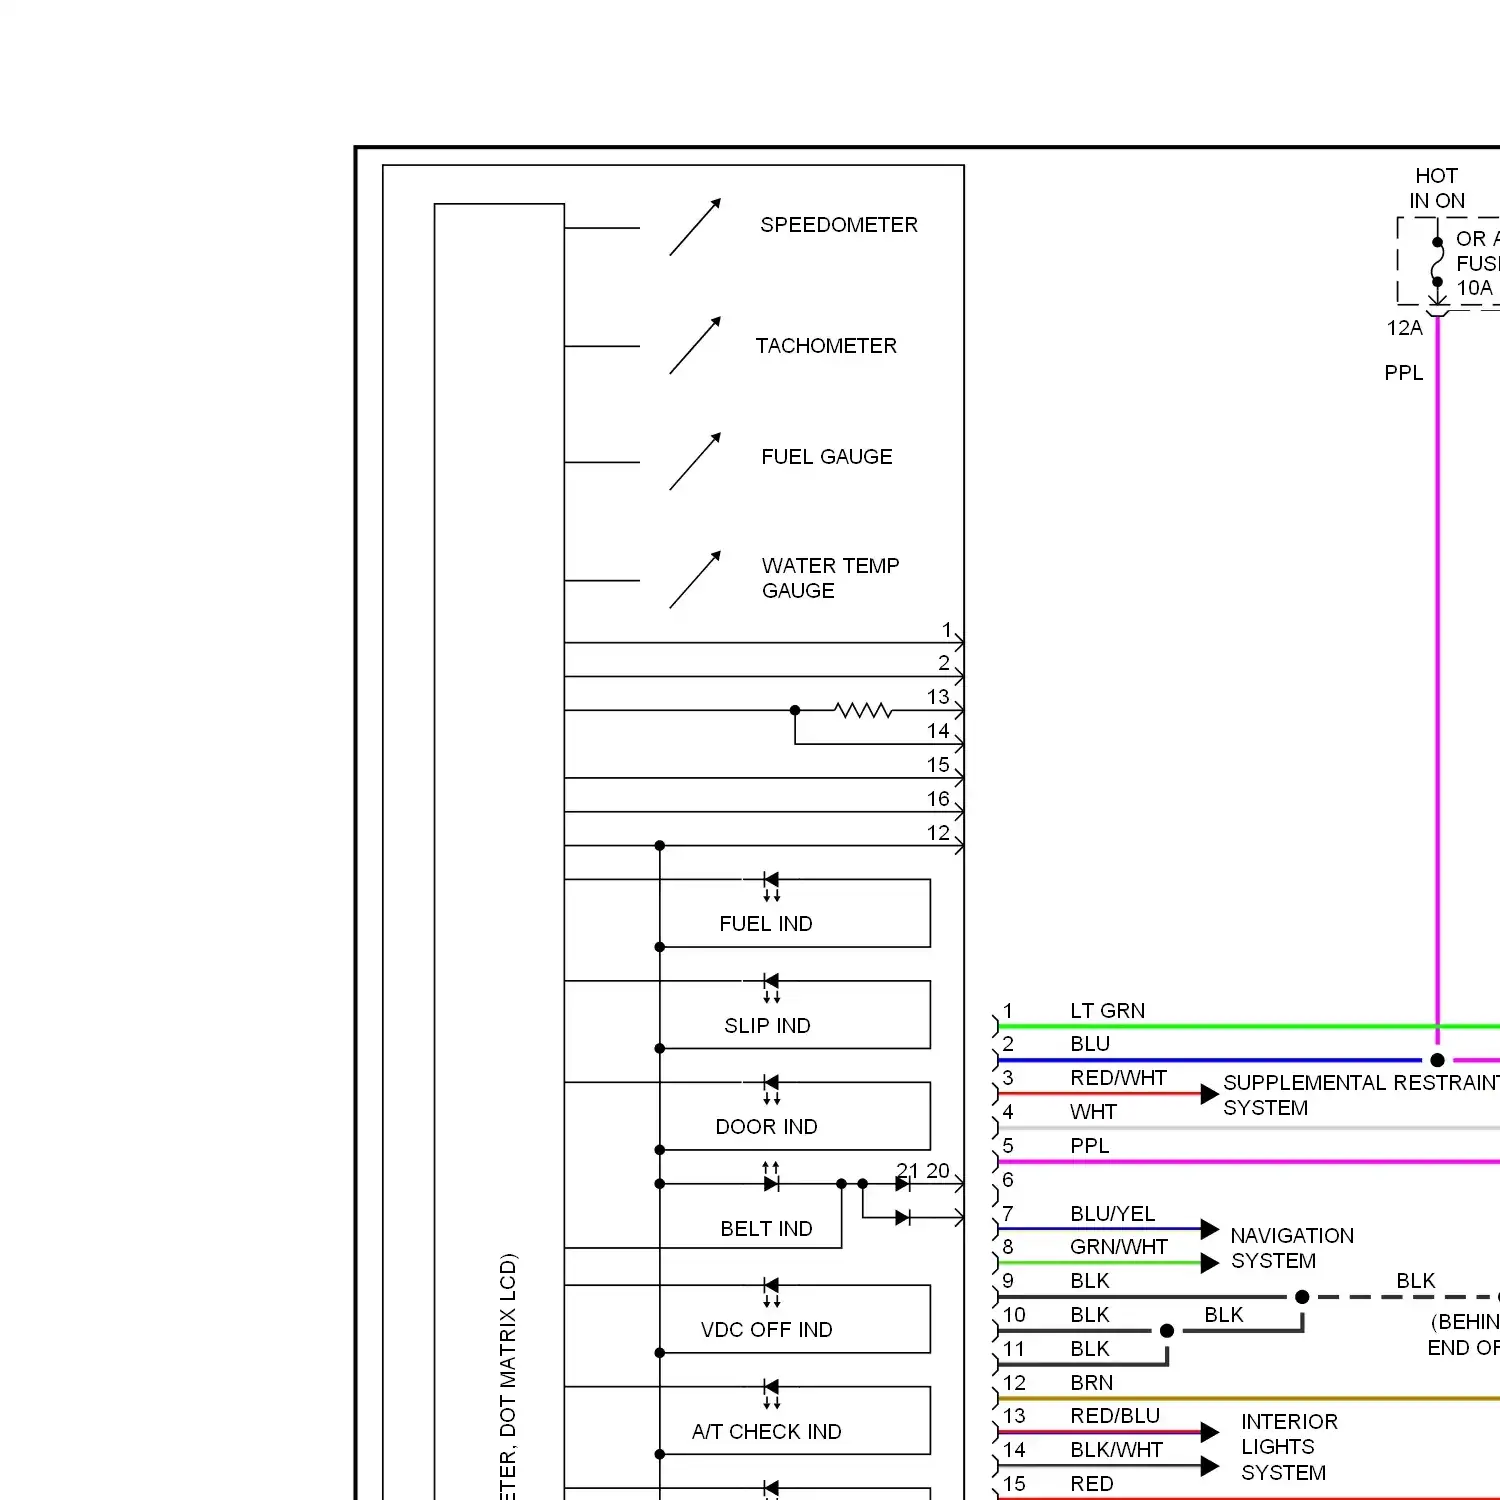Click the BLK/WHT wire label
The height and width of the screenshot is (1500, 1500).
[1116, 1450]
